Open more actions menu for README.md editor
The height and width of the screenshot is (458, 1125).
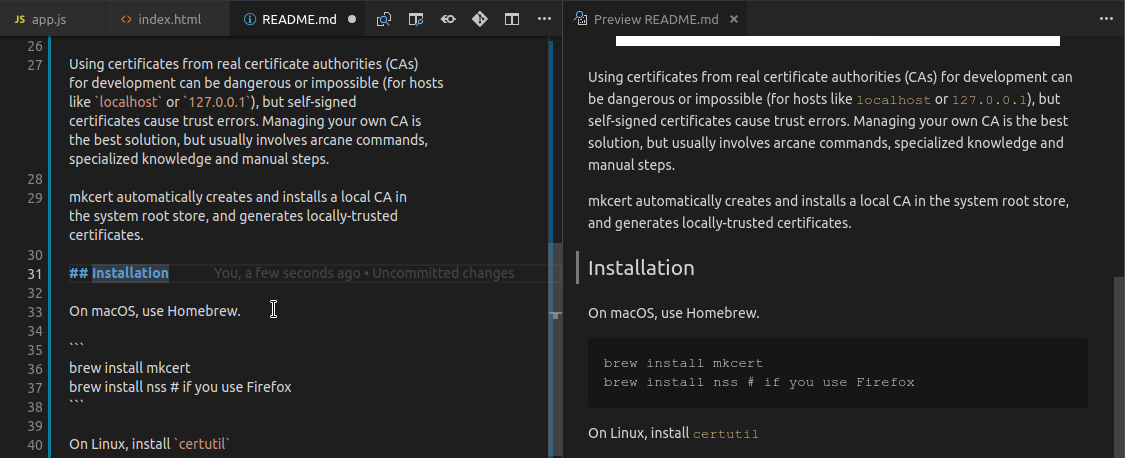[545, 19]
